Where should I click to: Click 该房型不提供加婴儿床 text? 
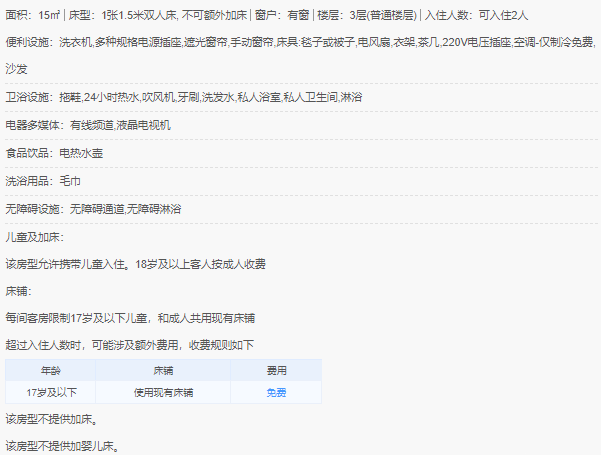click(x=62, y=446)
